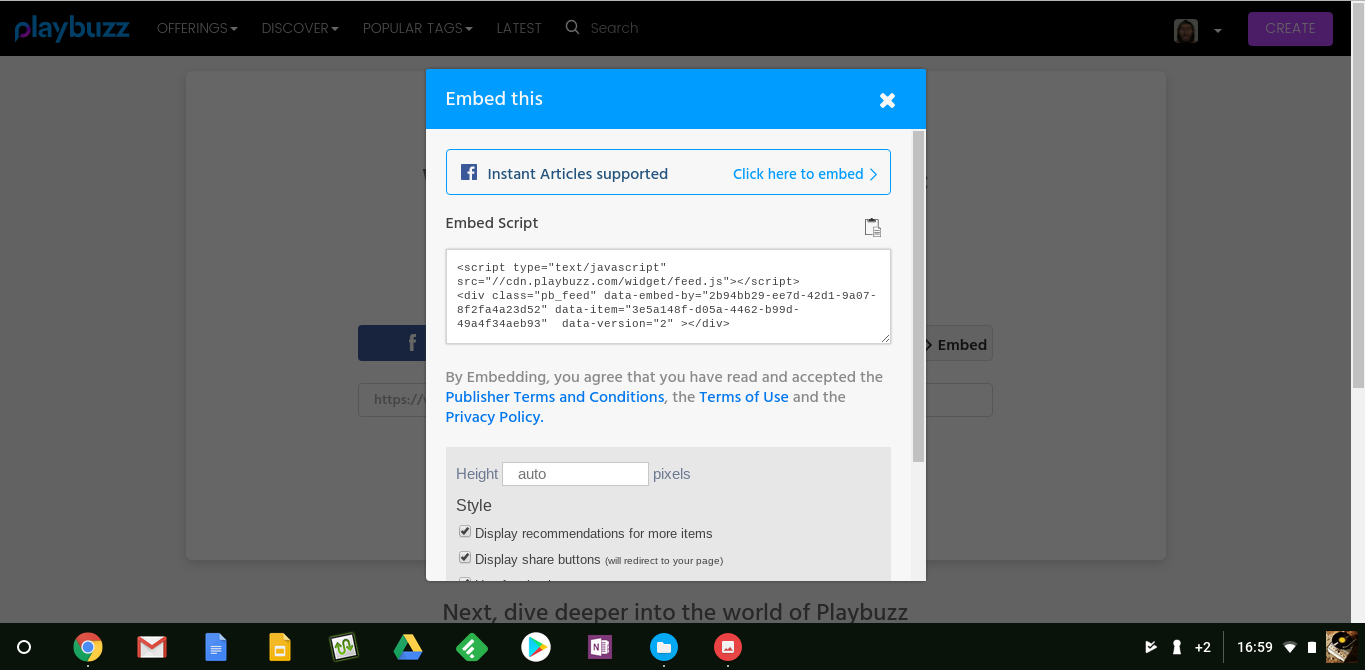Click the Wi-Fi status icon
The image size is (1365, 670).
point(1290,647)
